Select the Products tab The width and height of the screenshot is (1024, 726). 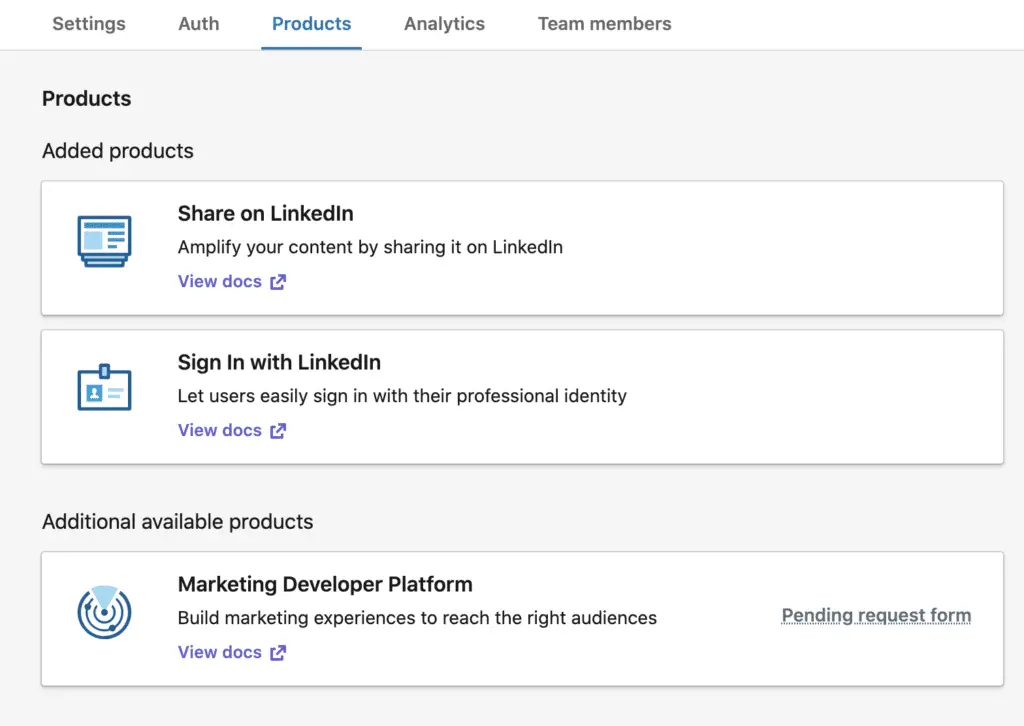[x=312, y=24]
